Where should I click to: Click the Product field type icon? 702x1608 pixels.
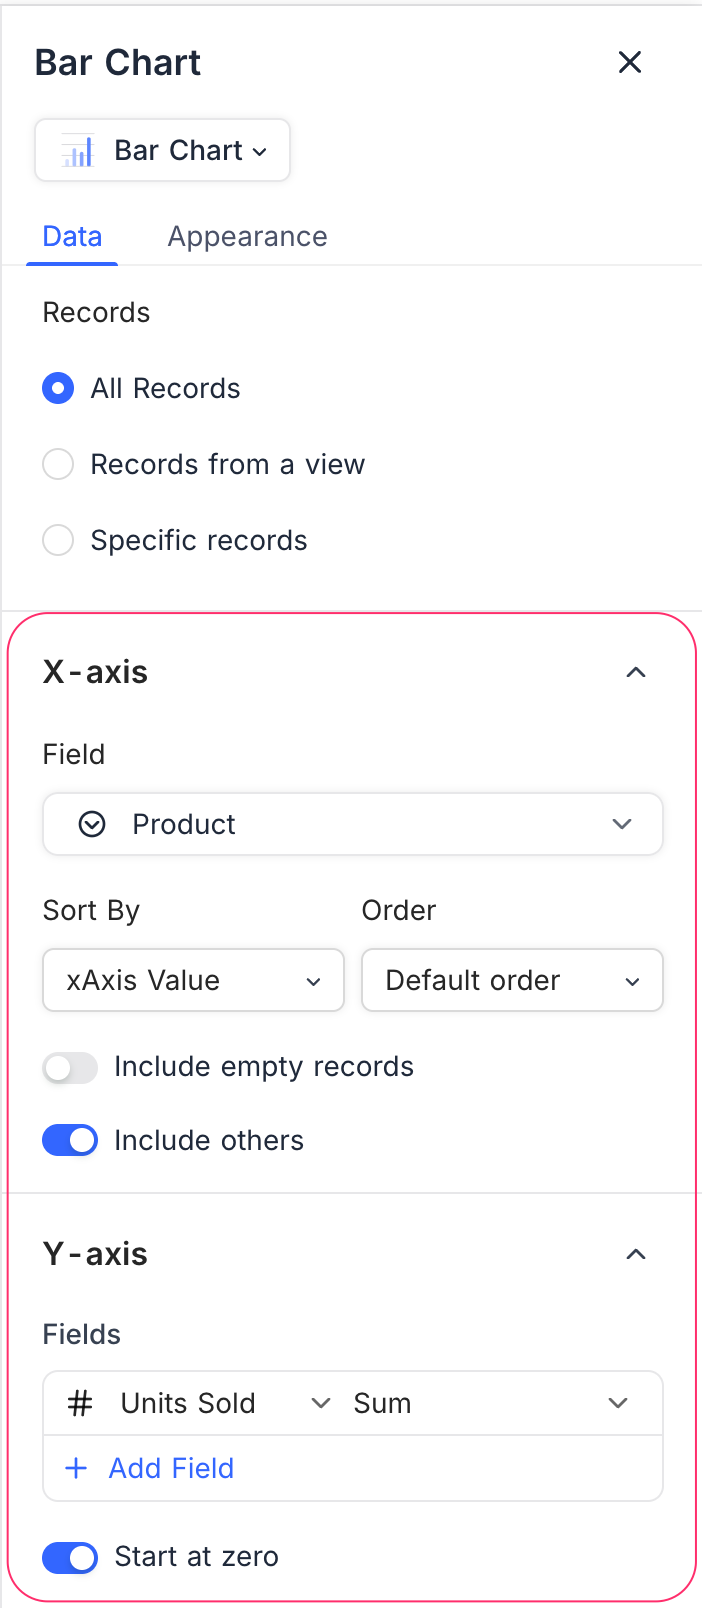[x=92, y=824]
